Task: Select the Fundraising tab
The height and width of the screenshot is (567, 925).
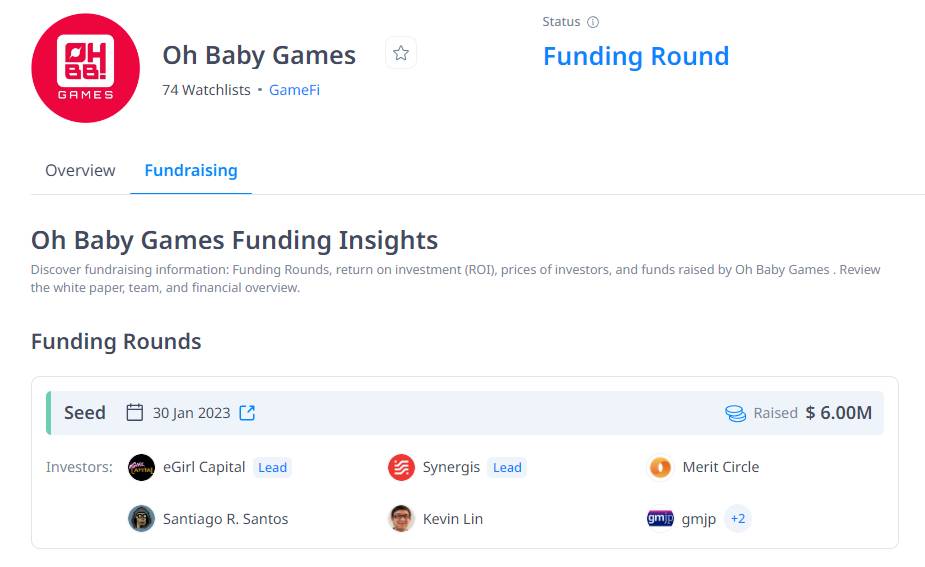Action: pyautogui.click(x=191, y=171)
